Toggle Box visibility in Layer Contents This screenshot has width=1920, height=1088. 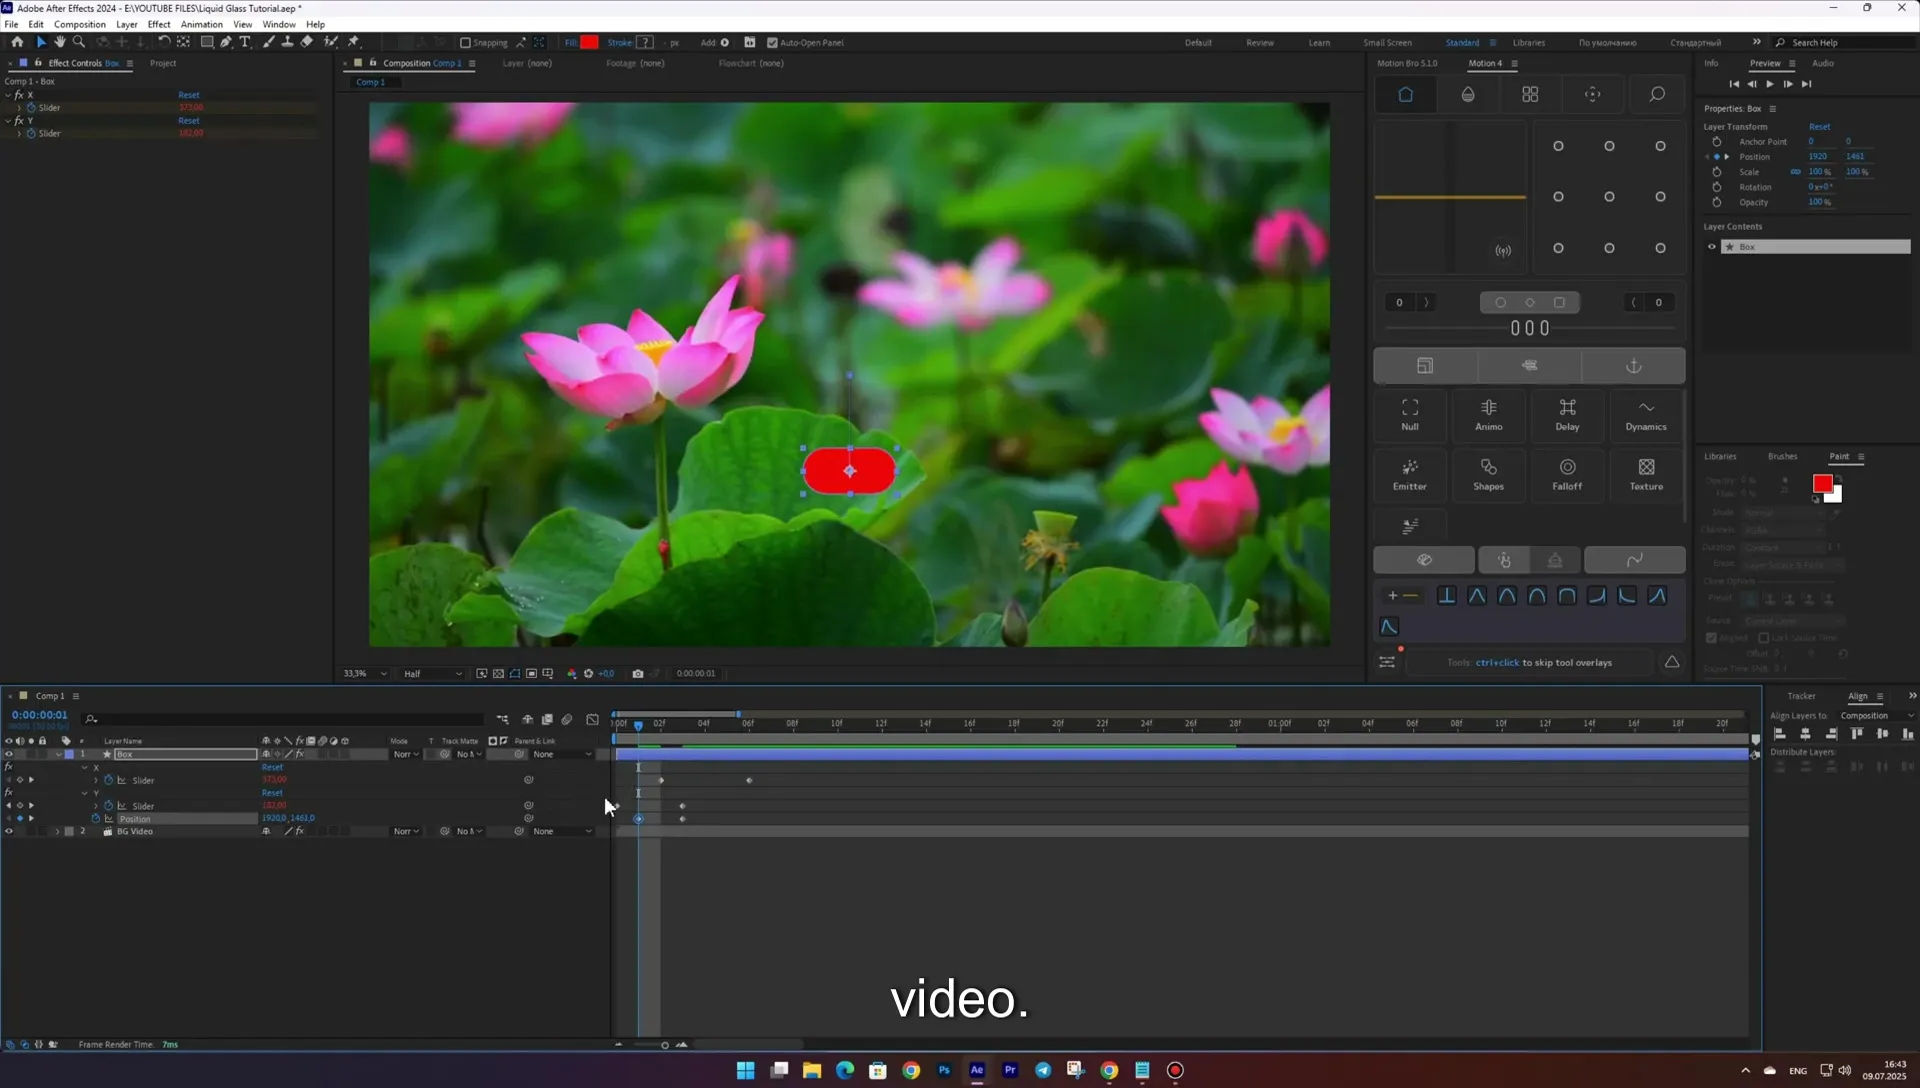(1712, 247)
